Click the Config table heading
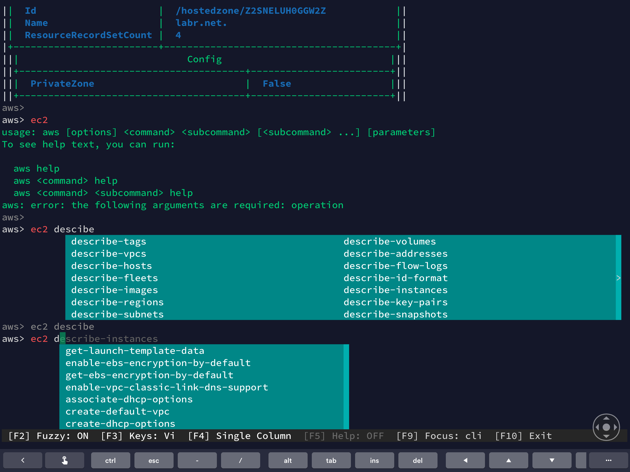630x472 pixels. pyautogui.click(x=205, y=59)
